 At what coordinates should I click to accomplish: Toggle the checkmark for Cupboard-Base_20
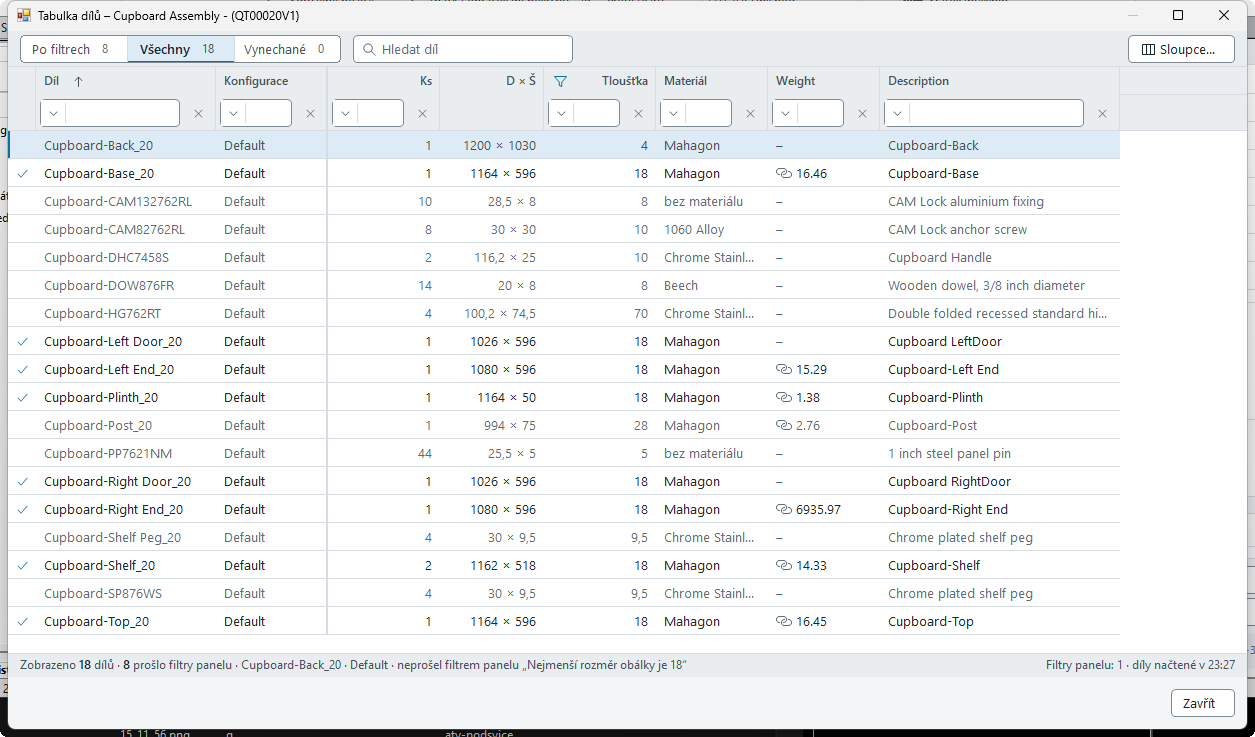coord(23,173)
